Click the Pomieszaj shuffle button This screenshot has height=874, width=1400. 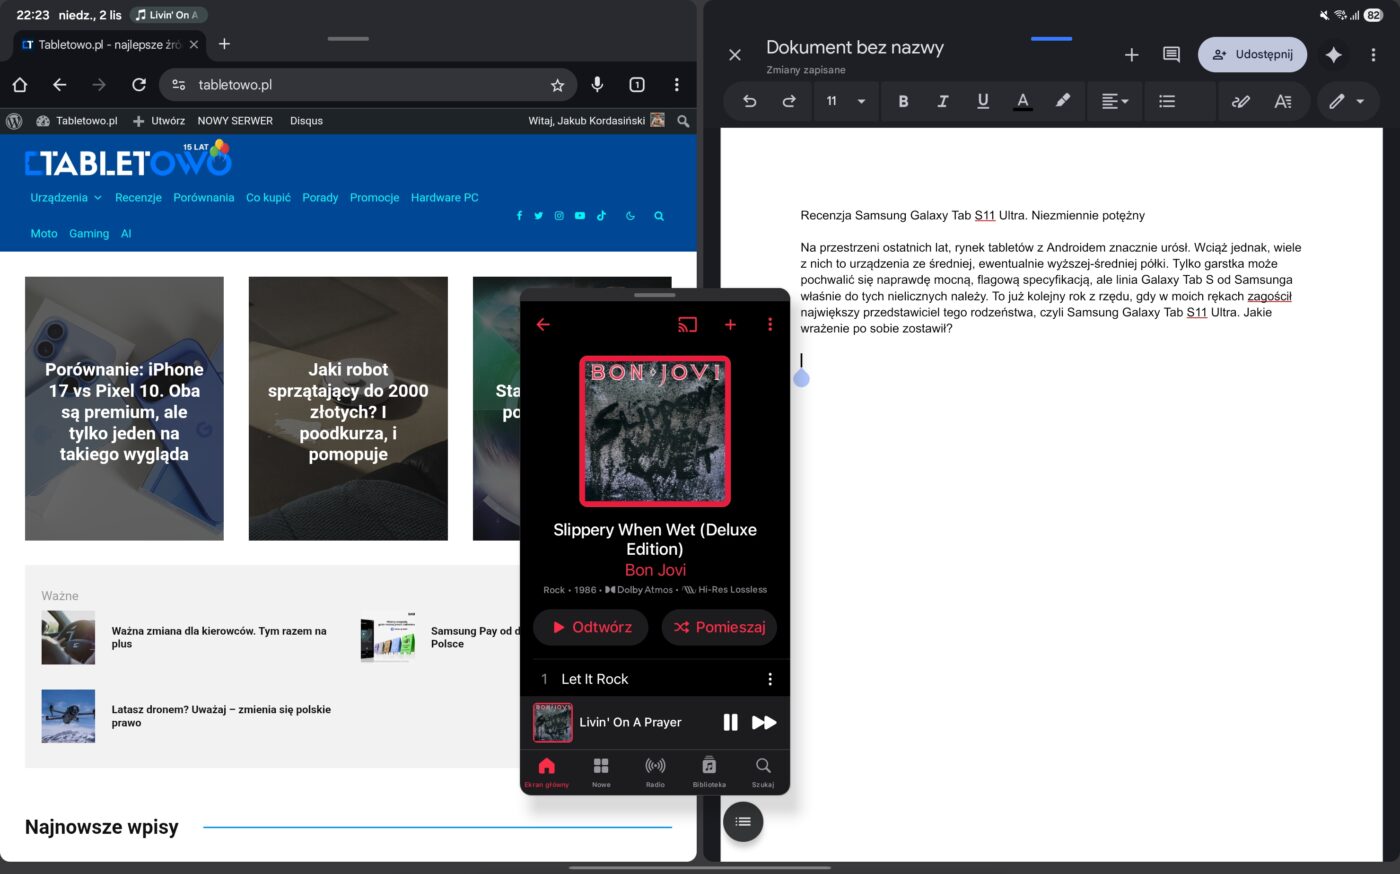pyautogui.click(x=719, y=627)
